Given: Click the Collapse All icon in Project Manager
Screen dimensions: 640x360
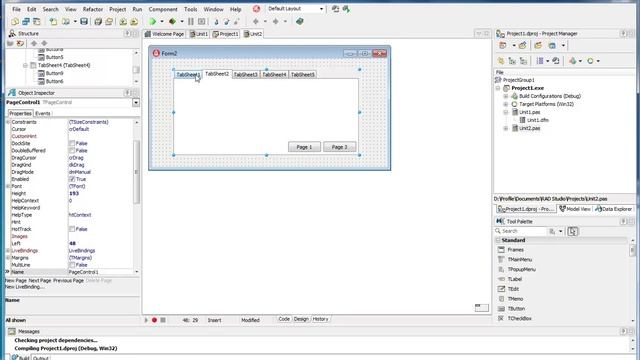Looking at the screenshot, I should pyautogui.click(x=523, y=61).
